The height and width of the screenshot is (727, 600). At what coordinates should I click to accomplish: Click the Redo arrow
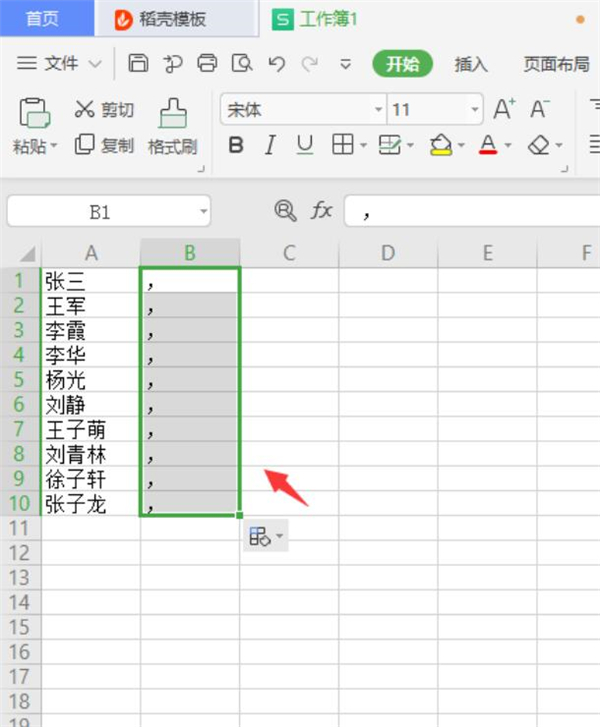(310, 64)
